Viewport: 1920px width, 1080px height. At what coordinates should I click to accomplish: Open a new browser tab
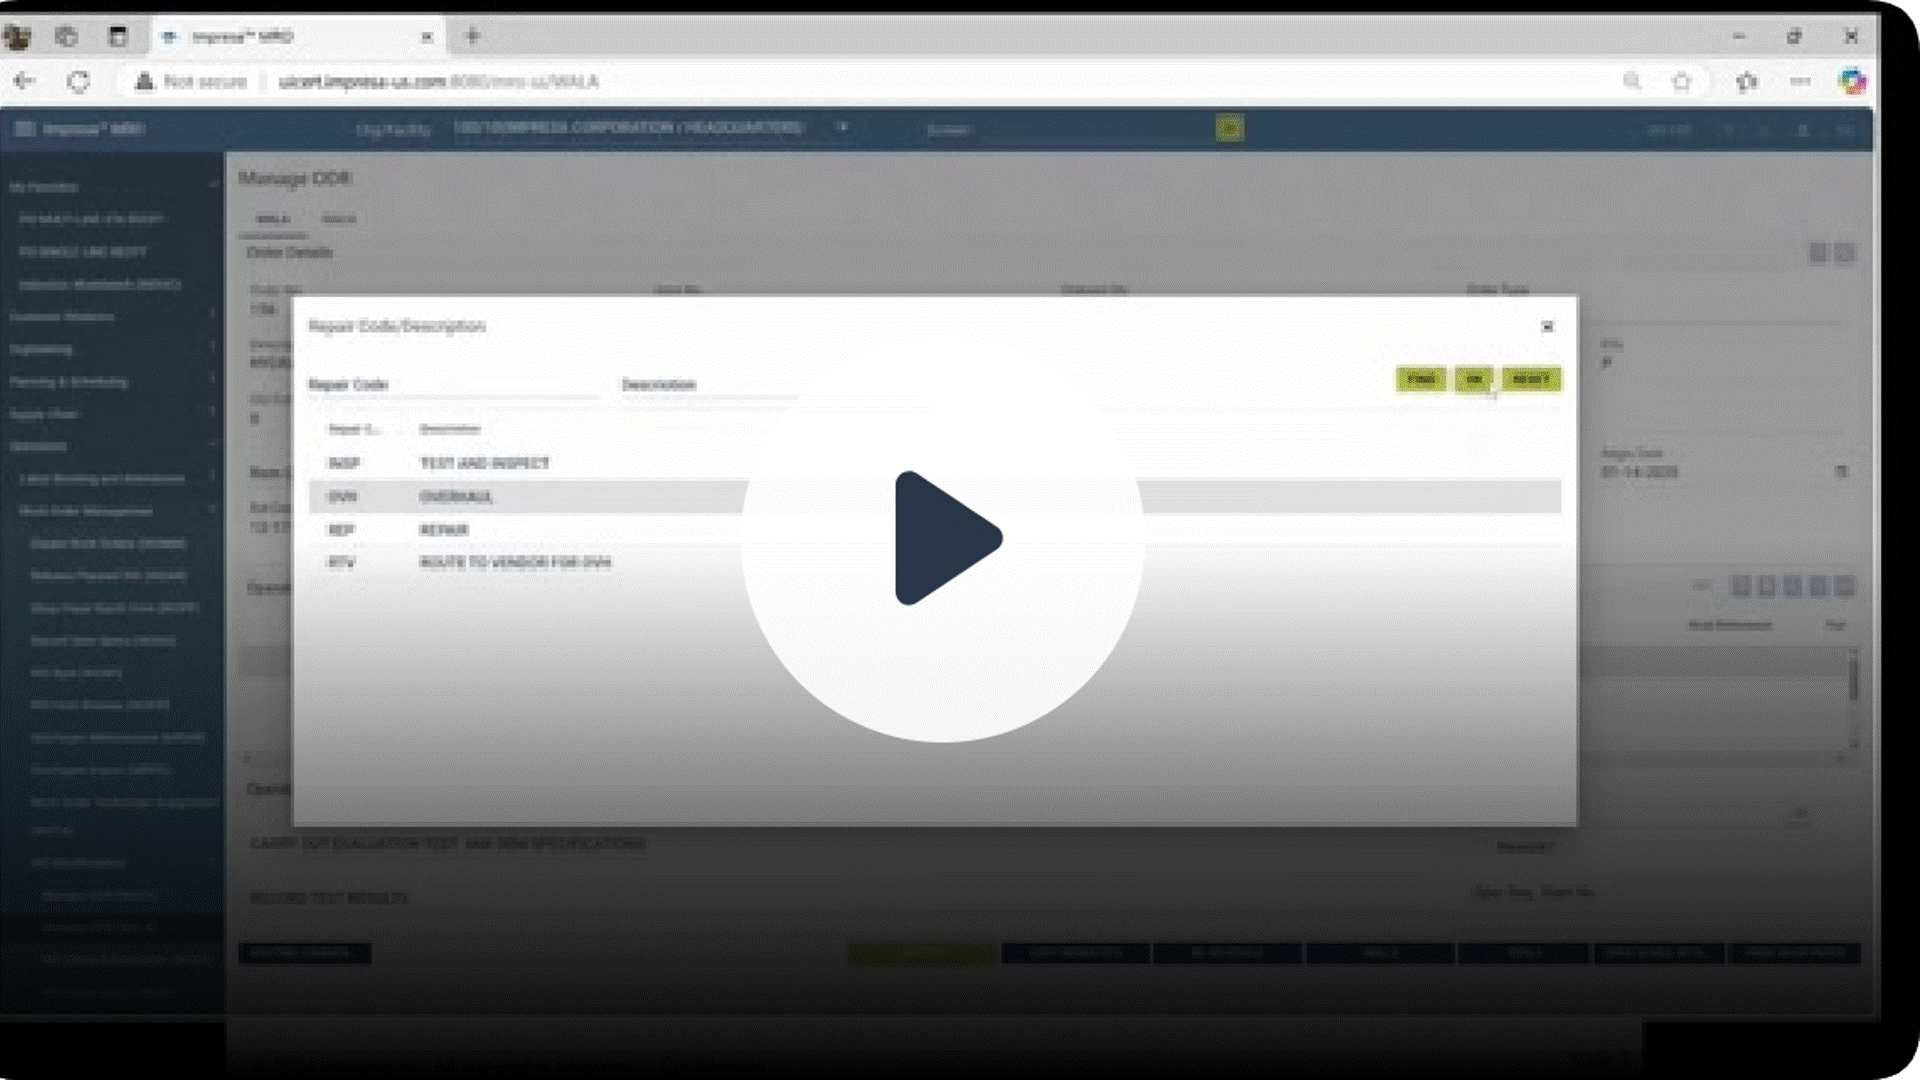point(473,37)
